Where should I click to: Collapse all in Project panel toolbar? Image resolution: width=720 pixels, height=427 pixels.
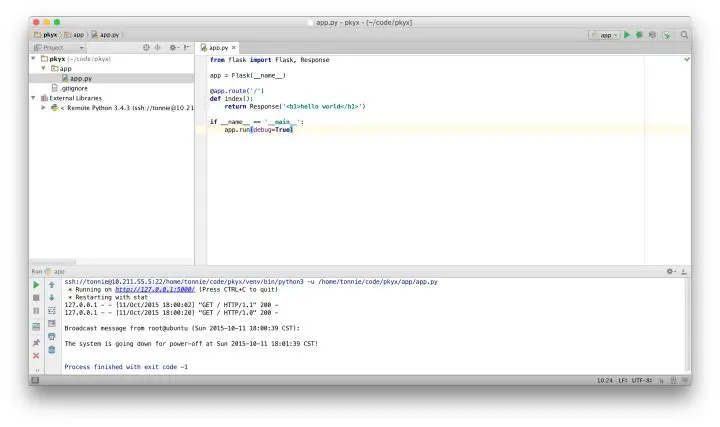pos(158,47)
